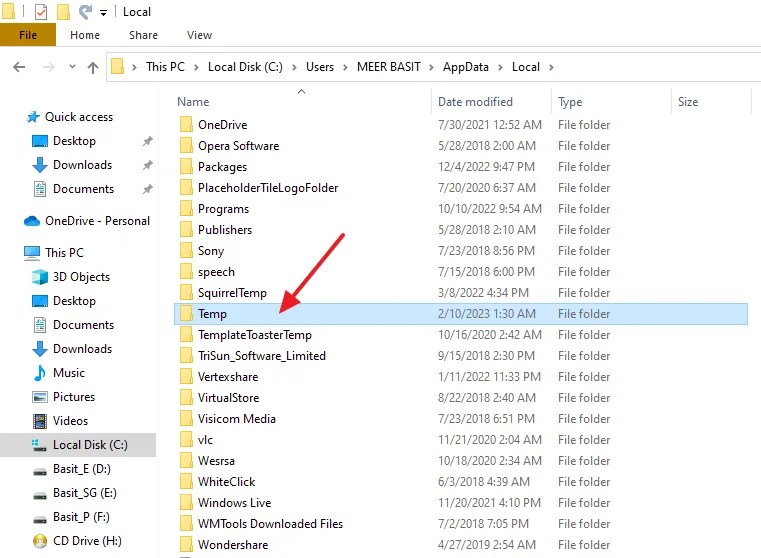
Task: Select the Visicom Media folder icon
Action: click(x=186, y=419)
